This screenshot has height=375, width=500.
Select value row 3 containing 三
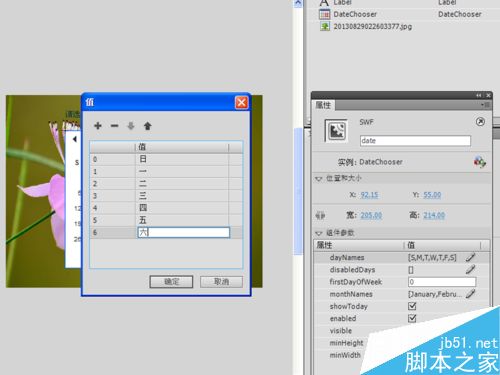coord(166,196)
